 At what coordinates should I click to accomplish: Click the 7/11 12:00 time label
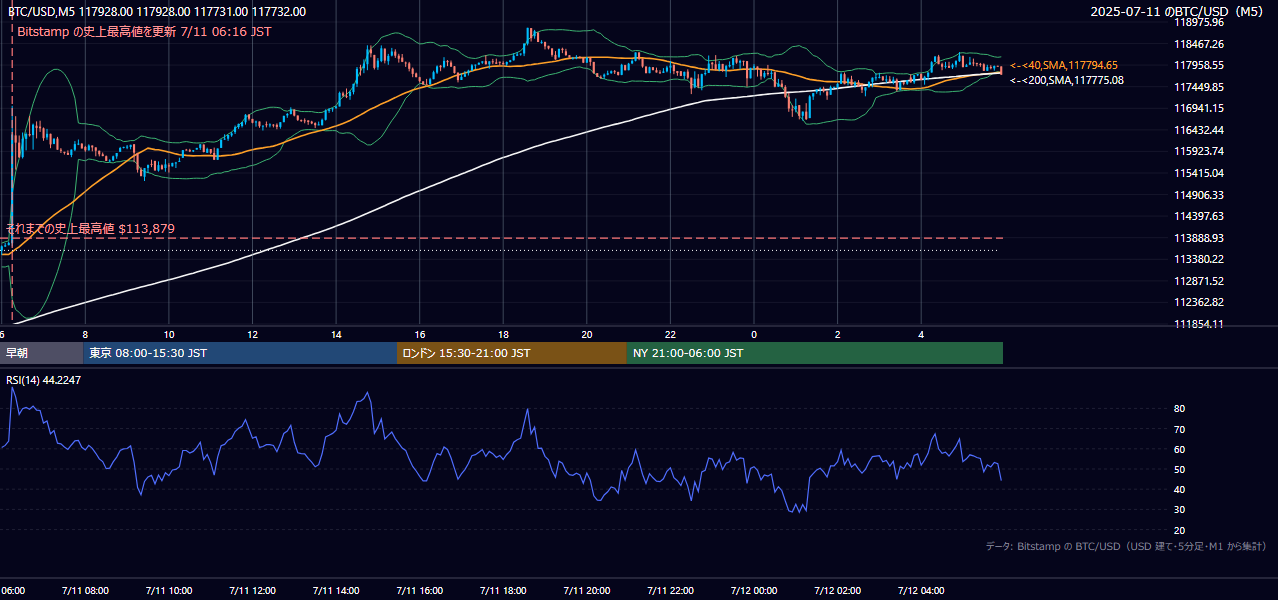click(x=252, y=591)
